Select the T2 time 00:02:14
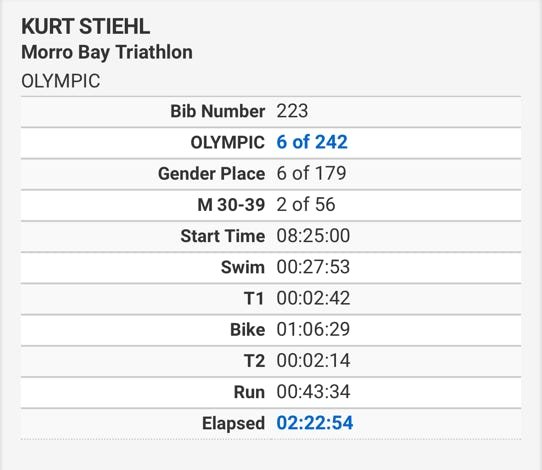The width and height of the screenshot is (542, 470). 313,360
